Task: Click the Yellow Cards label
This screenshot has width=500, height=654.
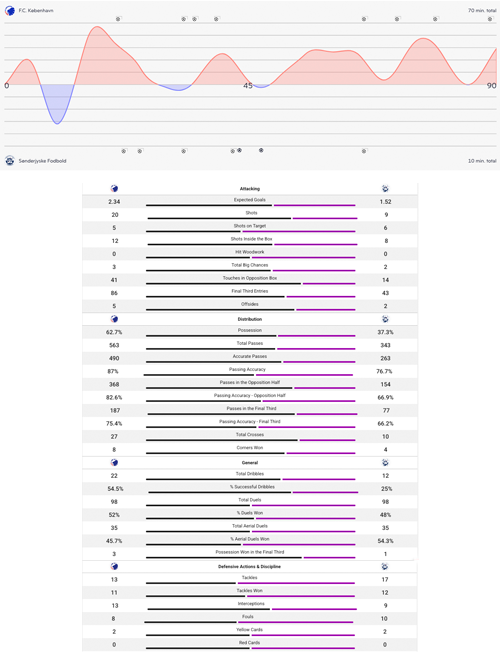Action: (x=249, y=630)
